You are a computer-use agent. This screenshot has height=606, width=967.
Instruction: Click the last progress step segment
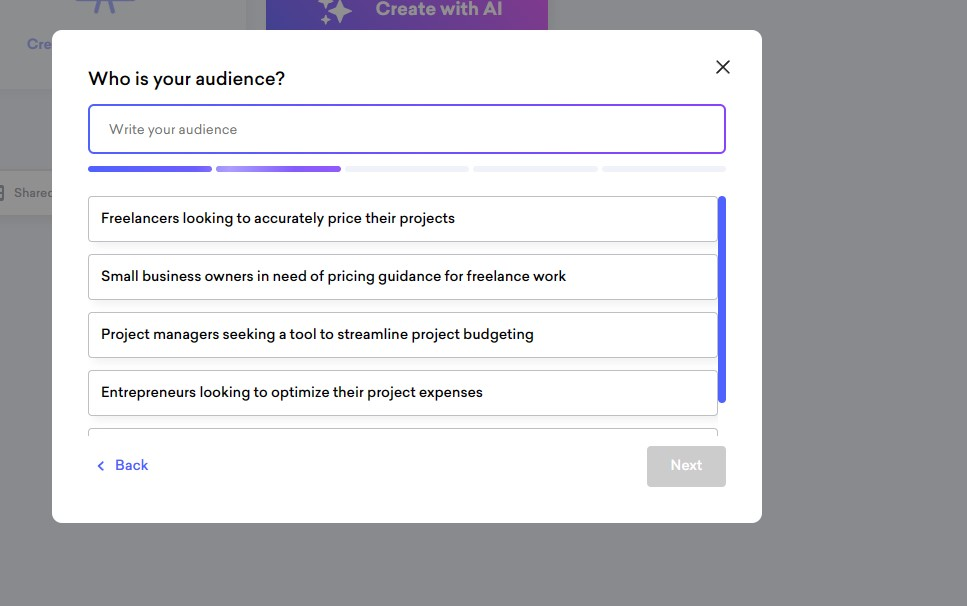pyautogui.click(x=664, y=169)
